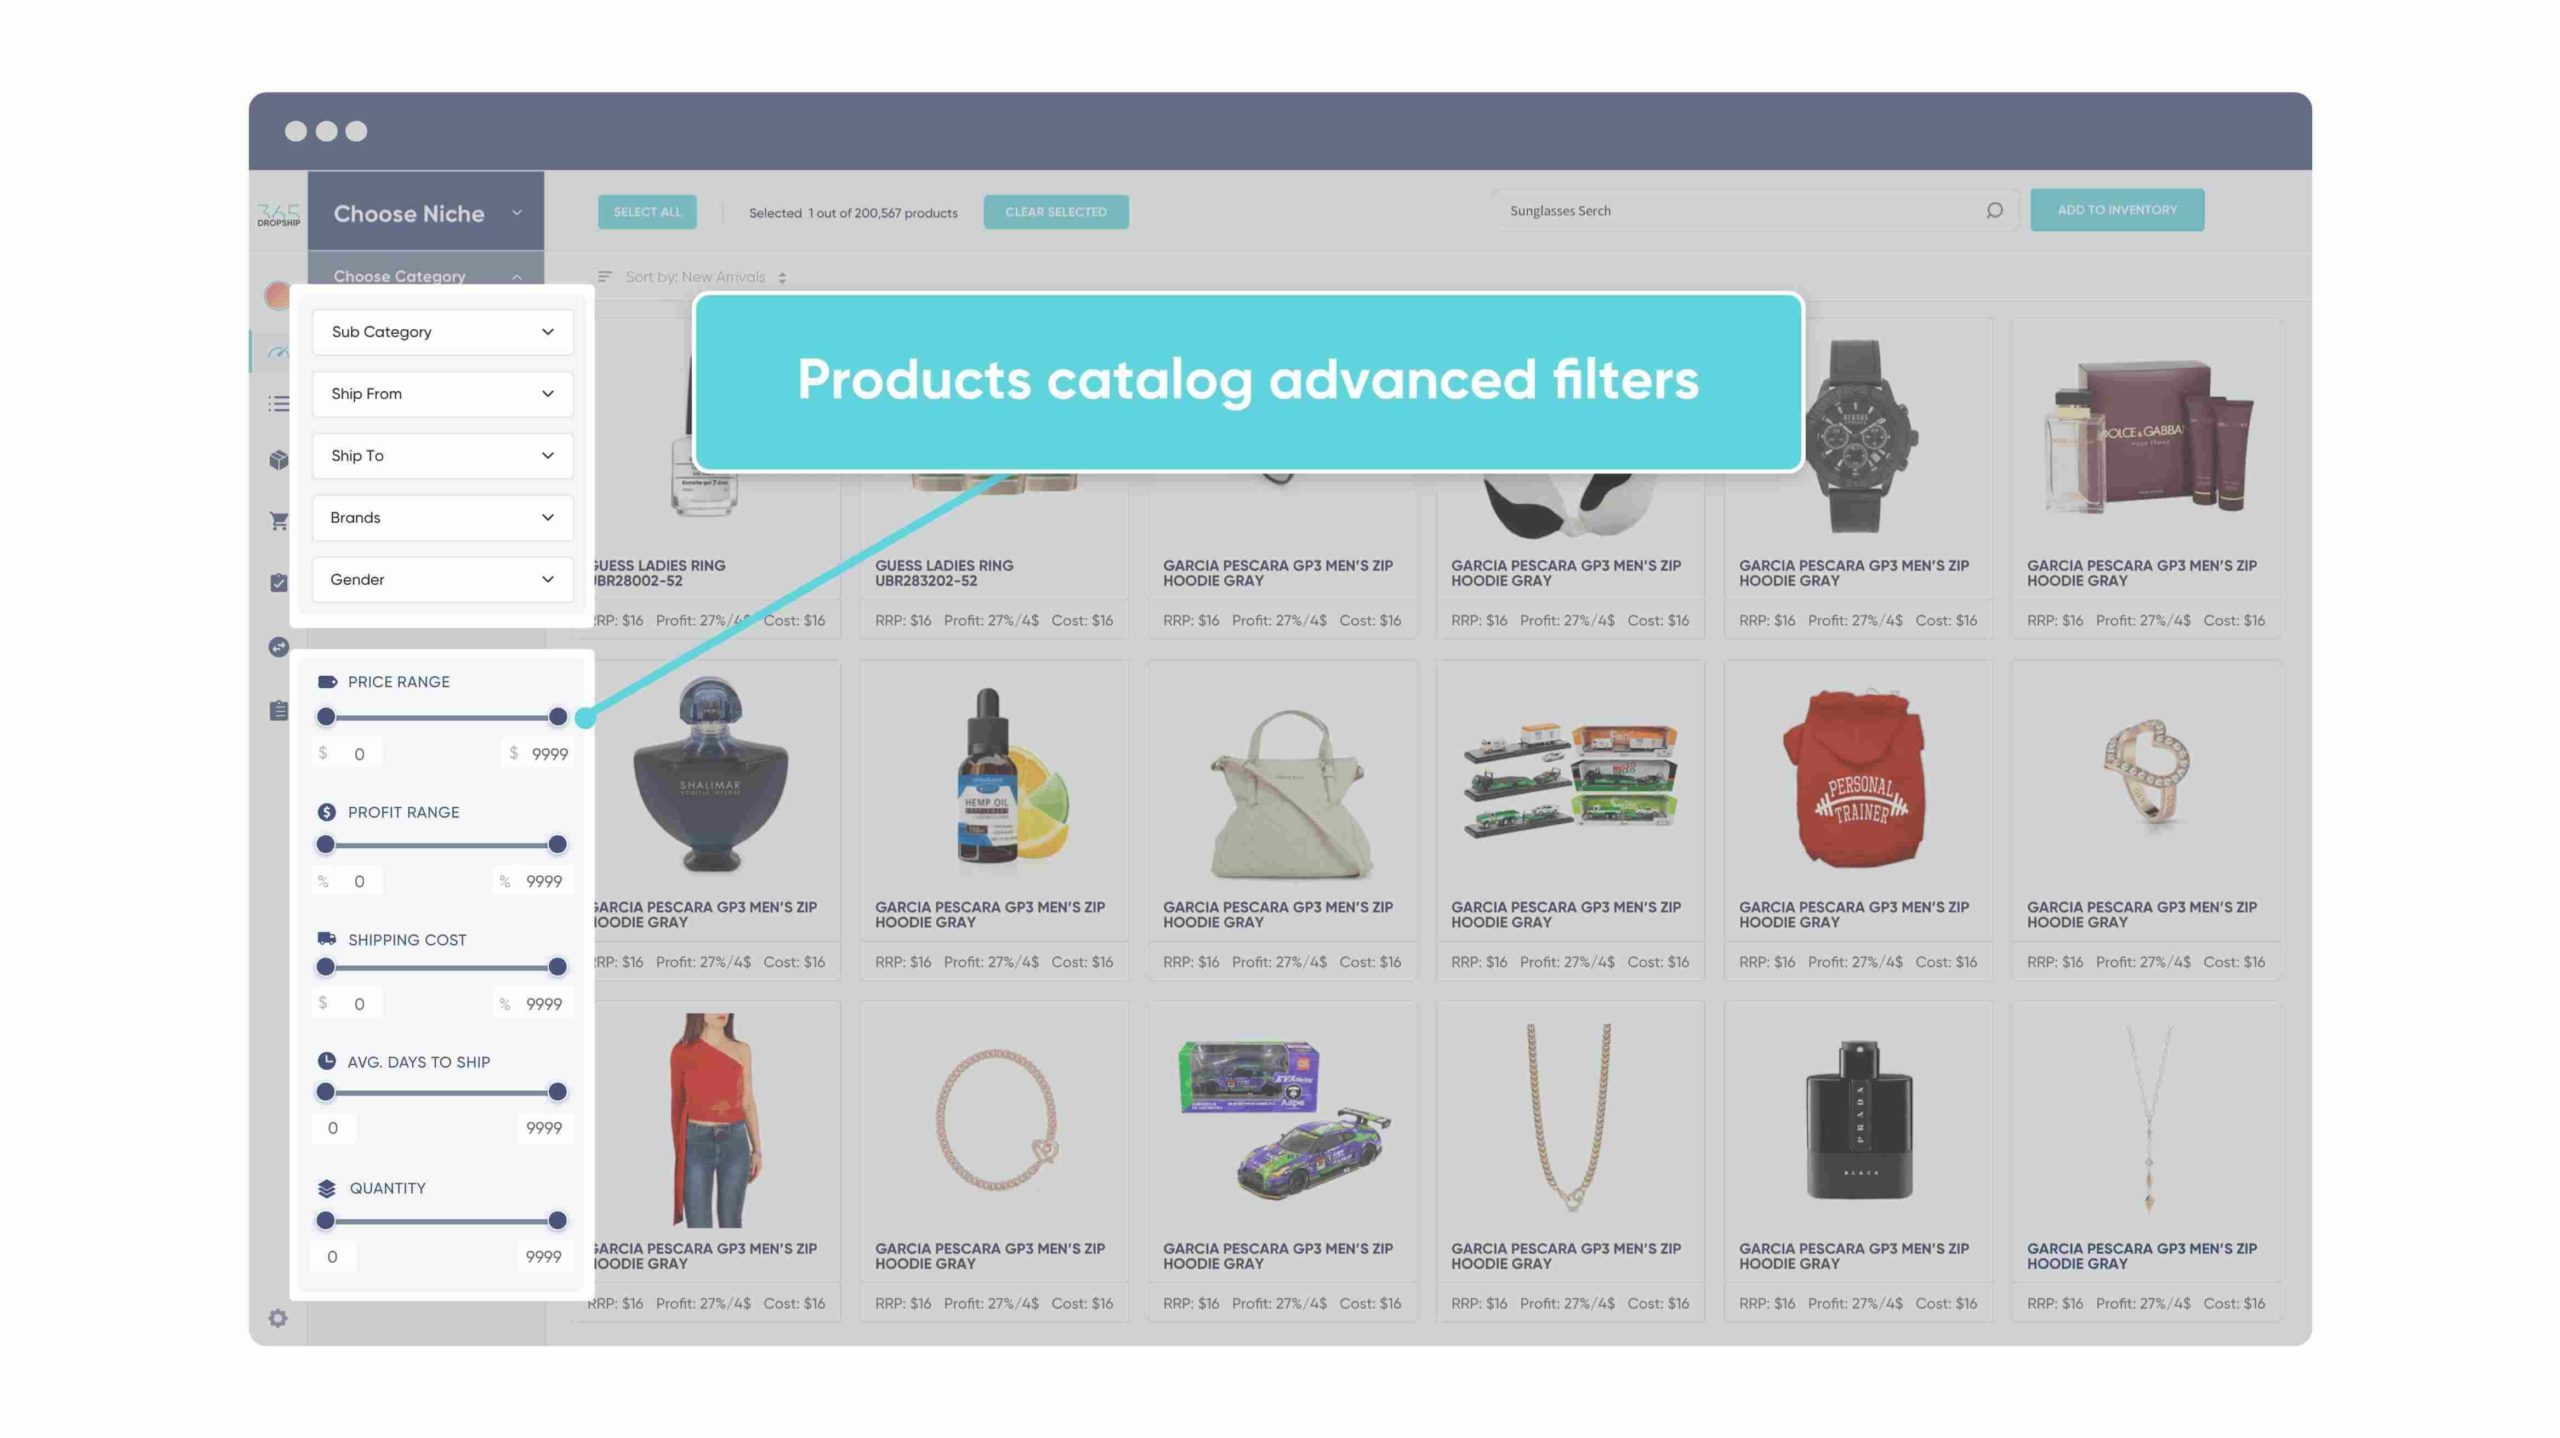The width and height of the screenshot is (2560, 1438).
Task: Click SELECT ALL button in toolbar
Action: tap(647, 211)
